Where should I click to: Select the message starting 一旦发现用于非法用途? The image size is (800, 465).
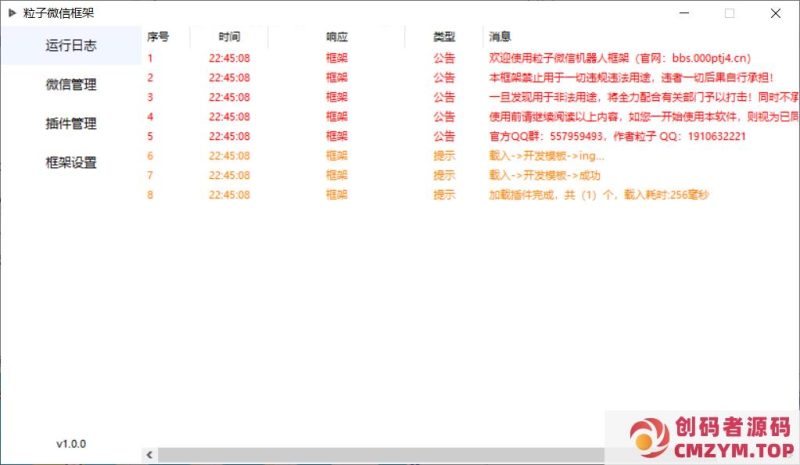point(644,97)
